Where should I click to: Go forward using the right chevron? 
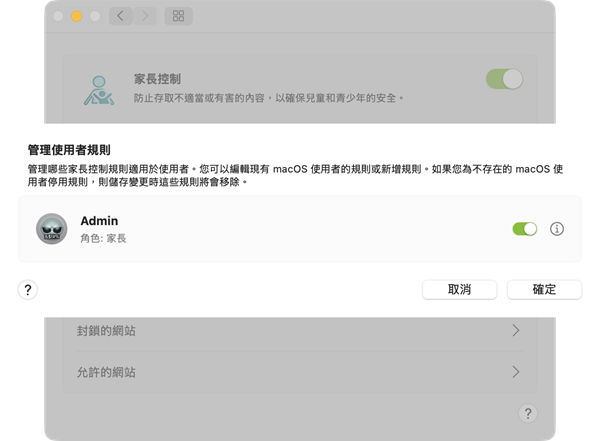pyautogui.click(x=145, y=16)
